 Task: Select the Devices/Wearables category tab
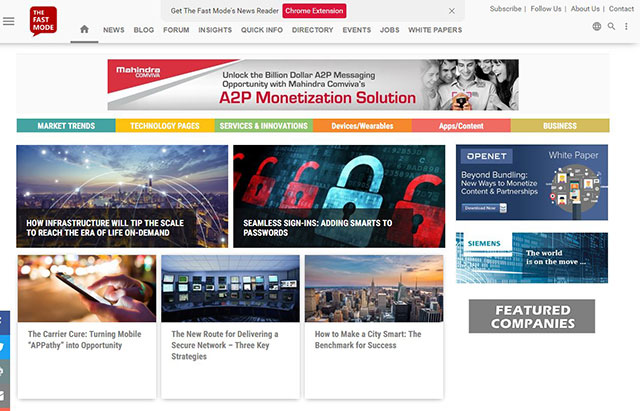pyautogui.click(x=362, y=126)
